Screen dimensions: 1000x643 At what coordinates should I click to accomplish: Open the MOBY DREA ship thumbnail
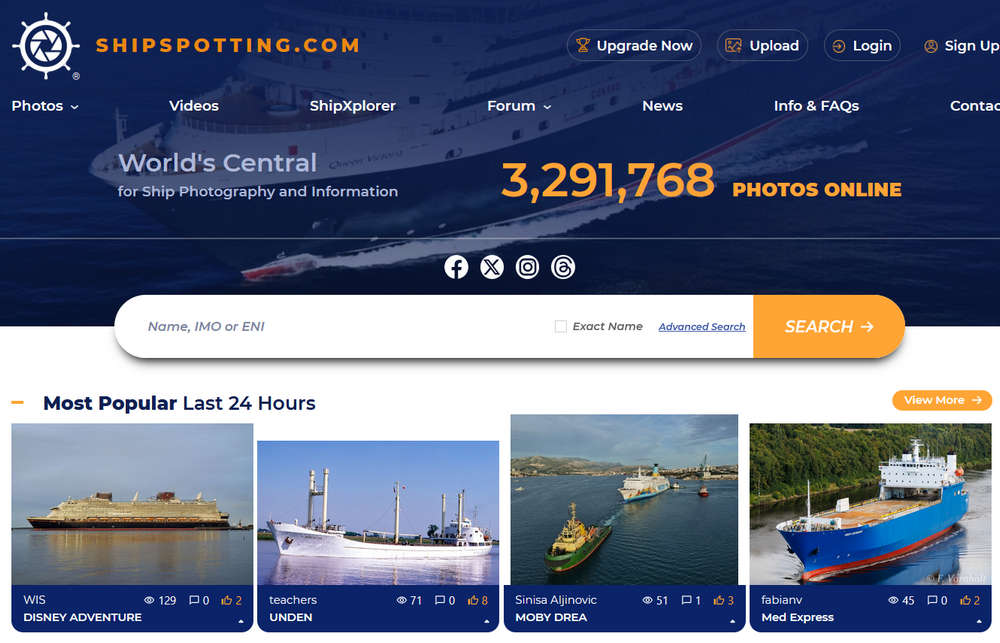tap(624, 499)
